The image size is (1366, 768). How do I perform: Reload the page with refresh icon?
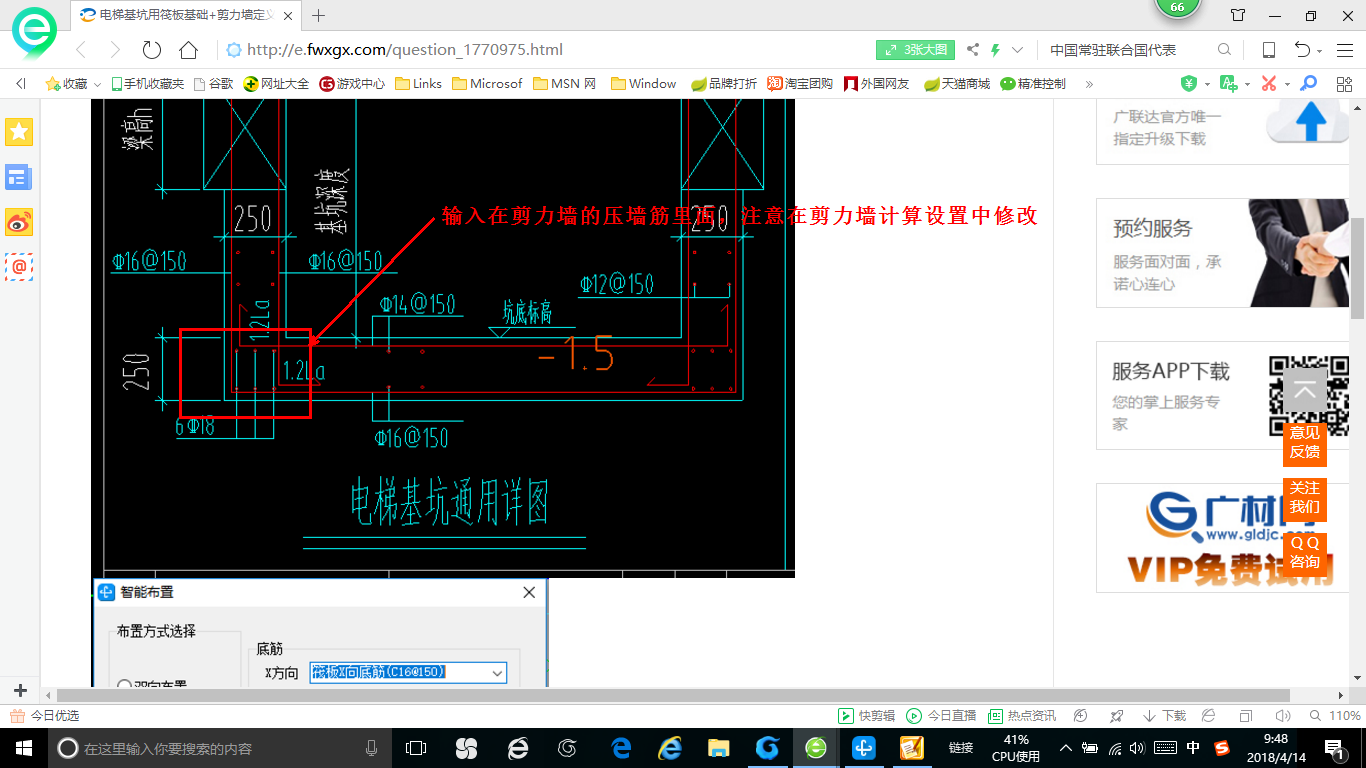[x=152, y=50]
